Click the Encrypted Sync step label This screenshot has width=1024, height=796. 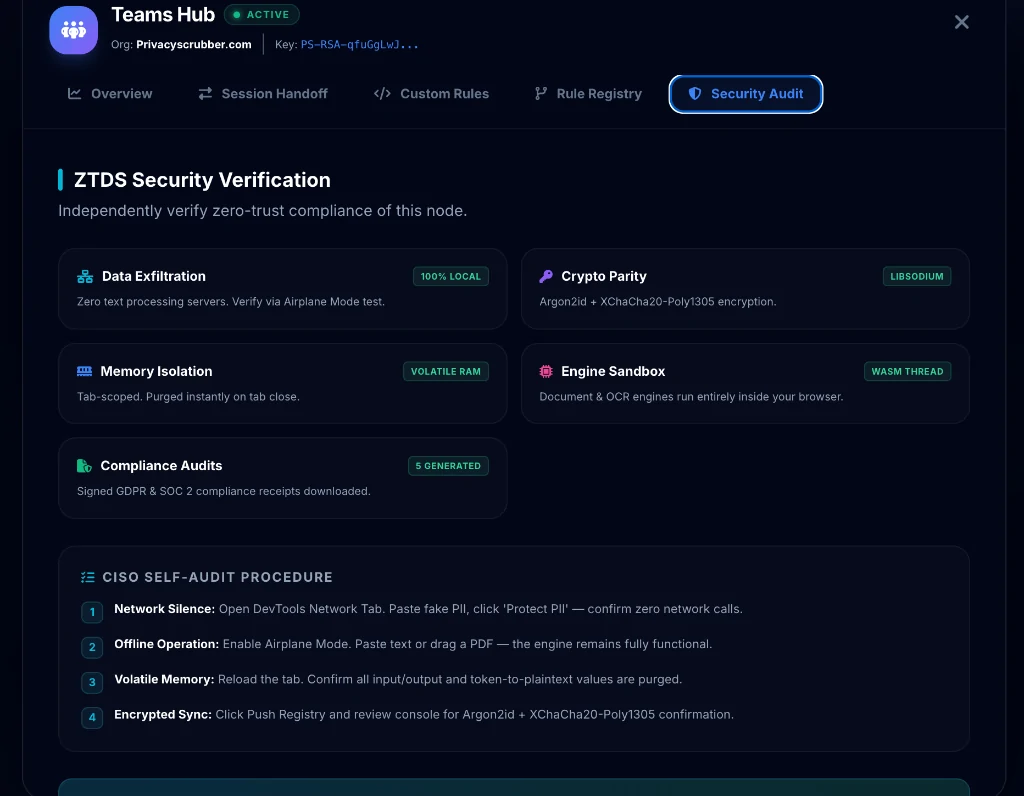163,715
